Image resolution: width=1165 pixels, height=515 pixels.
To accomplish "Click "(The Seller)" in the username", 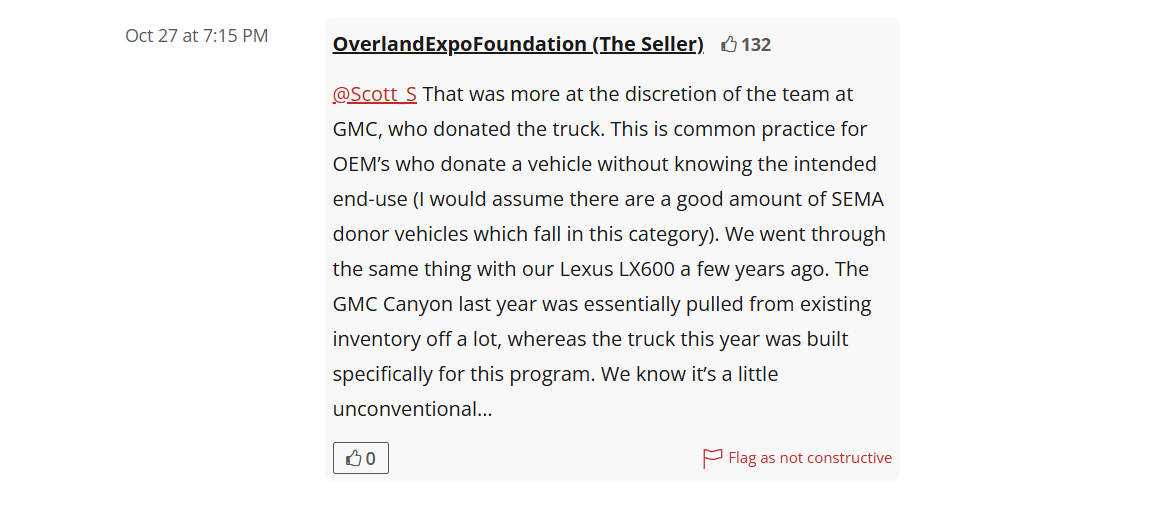I will point(648,44).
